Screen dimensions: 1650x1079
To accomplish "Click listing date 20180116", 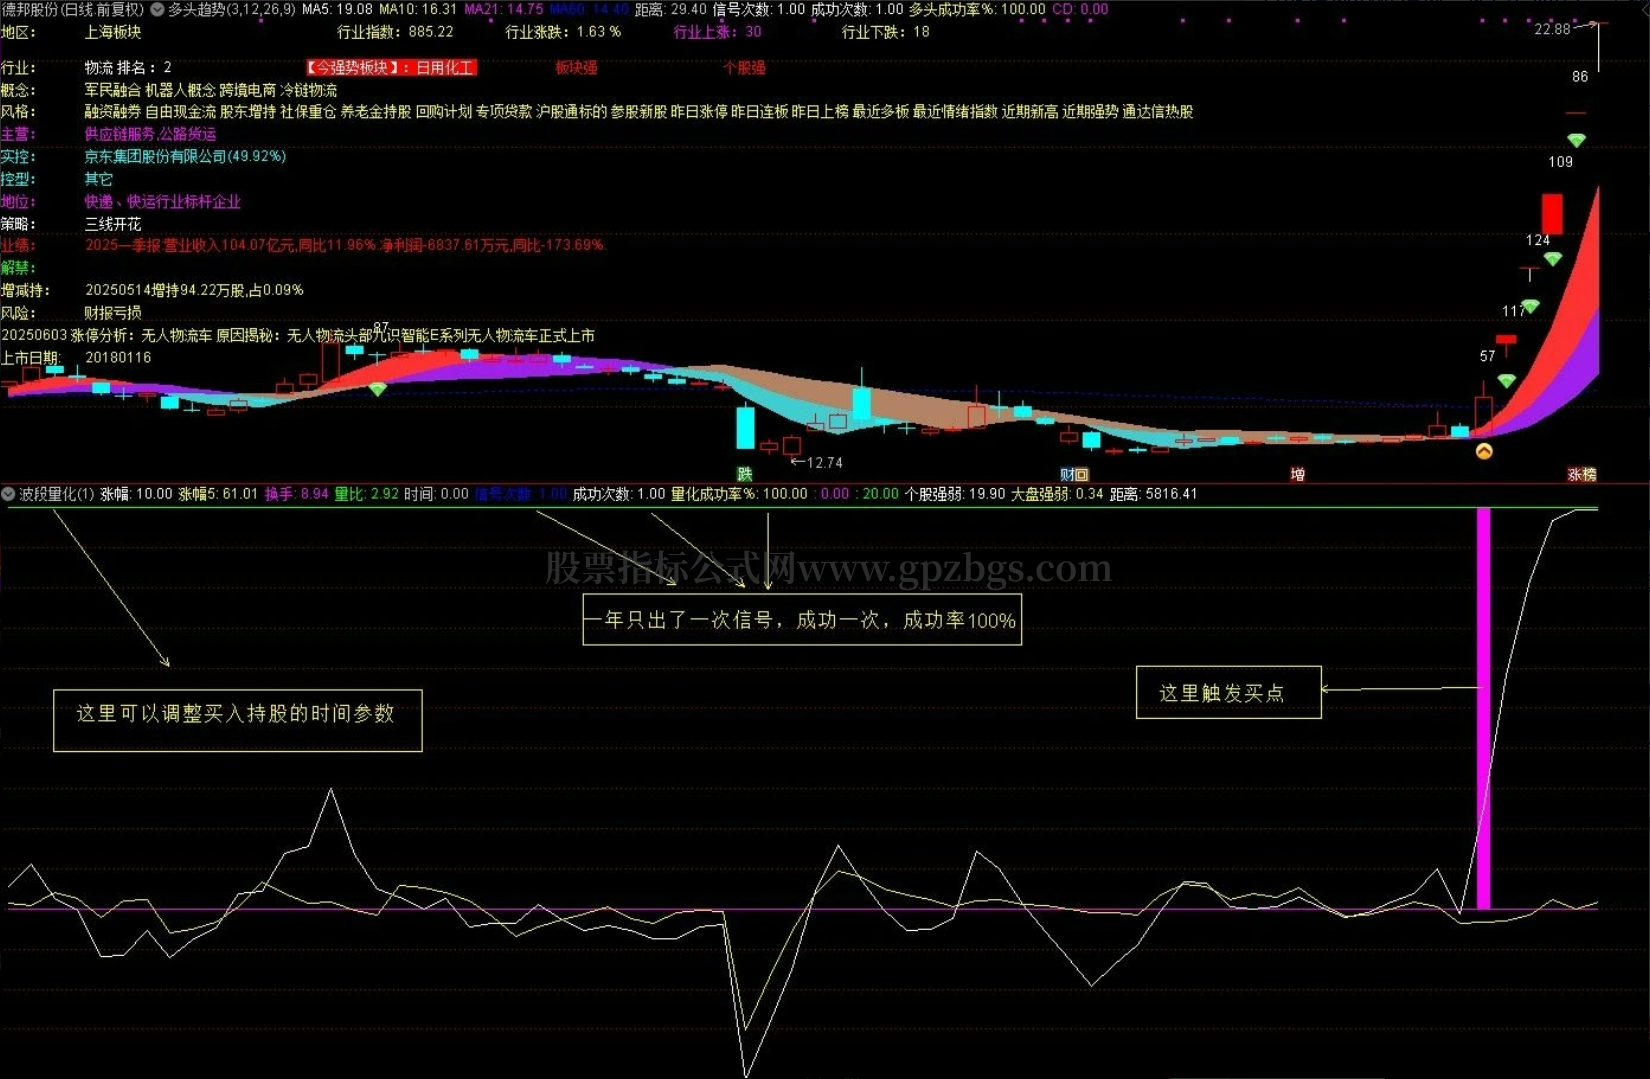I will 118,358.
